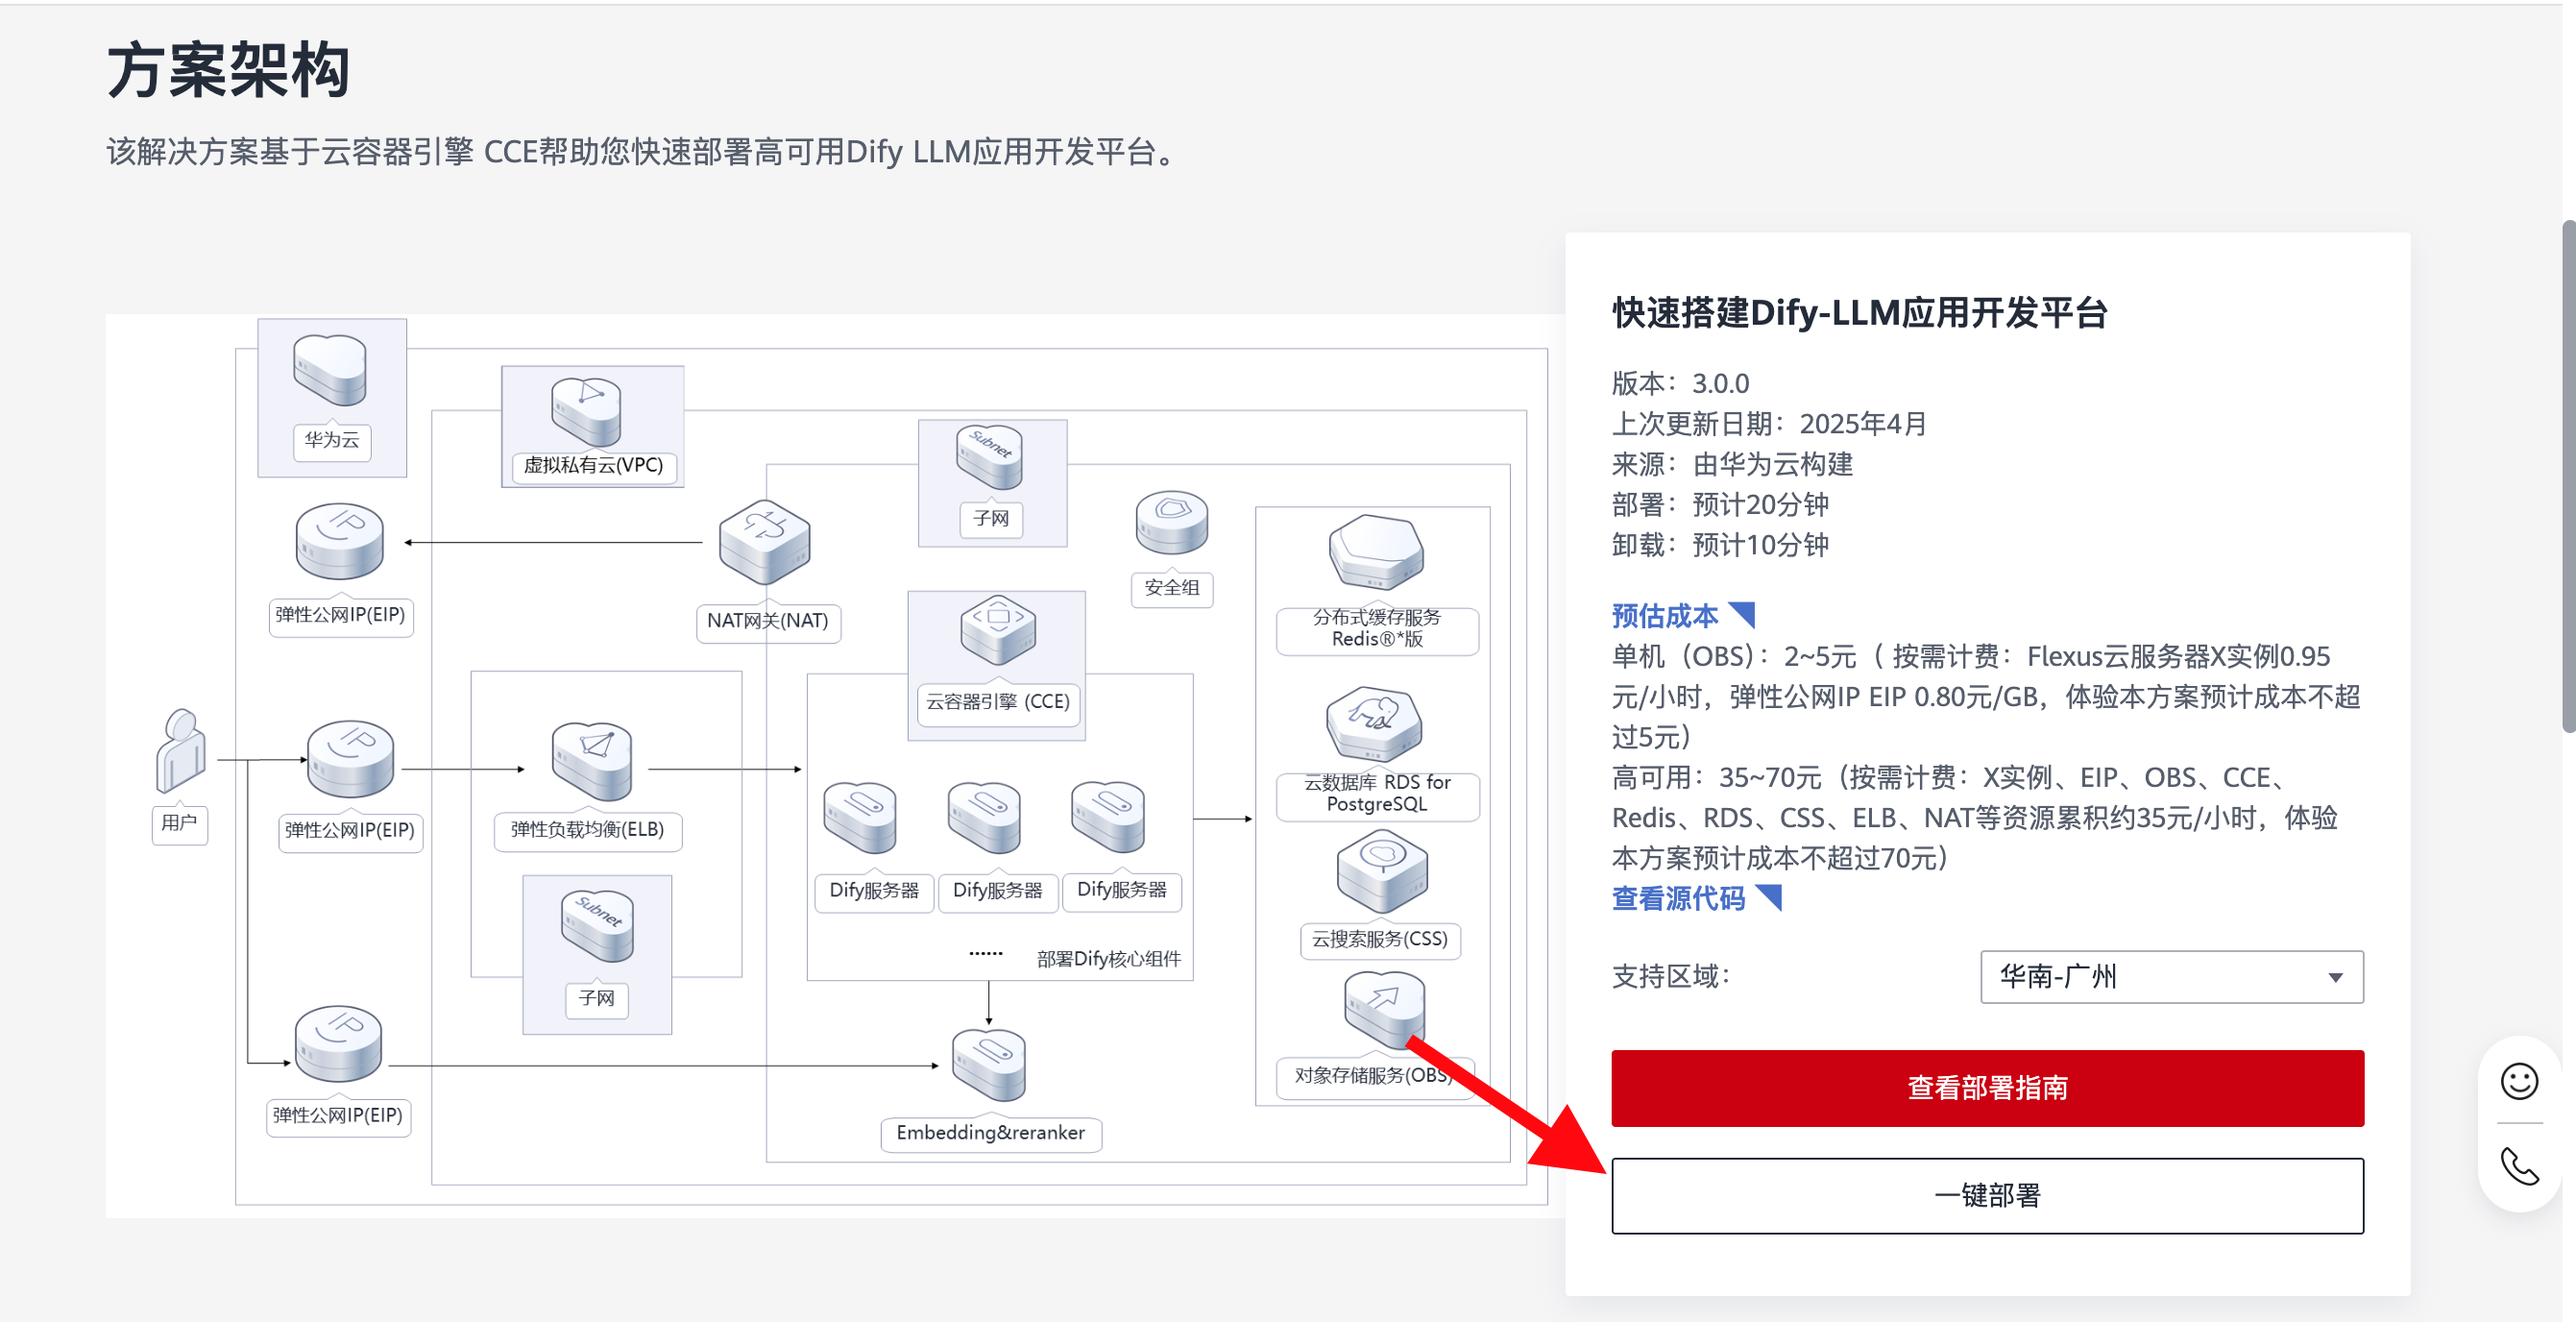Screen dimensions: 2576x1322
Task: Click the middle Dify服务器 icon
Action: 984,818
